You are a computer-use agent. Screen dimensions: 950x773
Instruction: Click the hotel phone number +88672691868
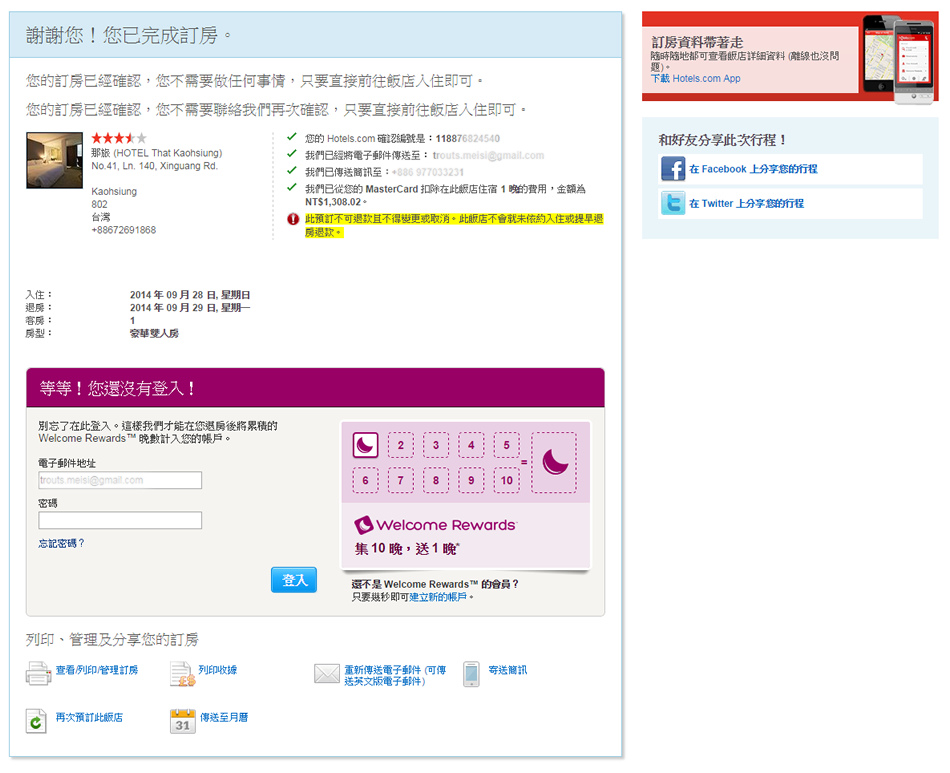124,230
